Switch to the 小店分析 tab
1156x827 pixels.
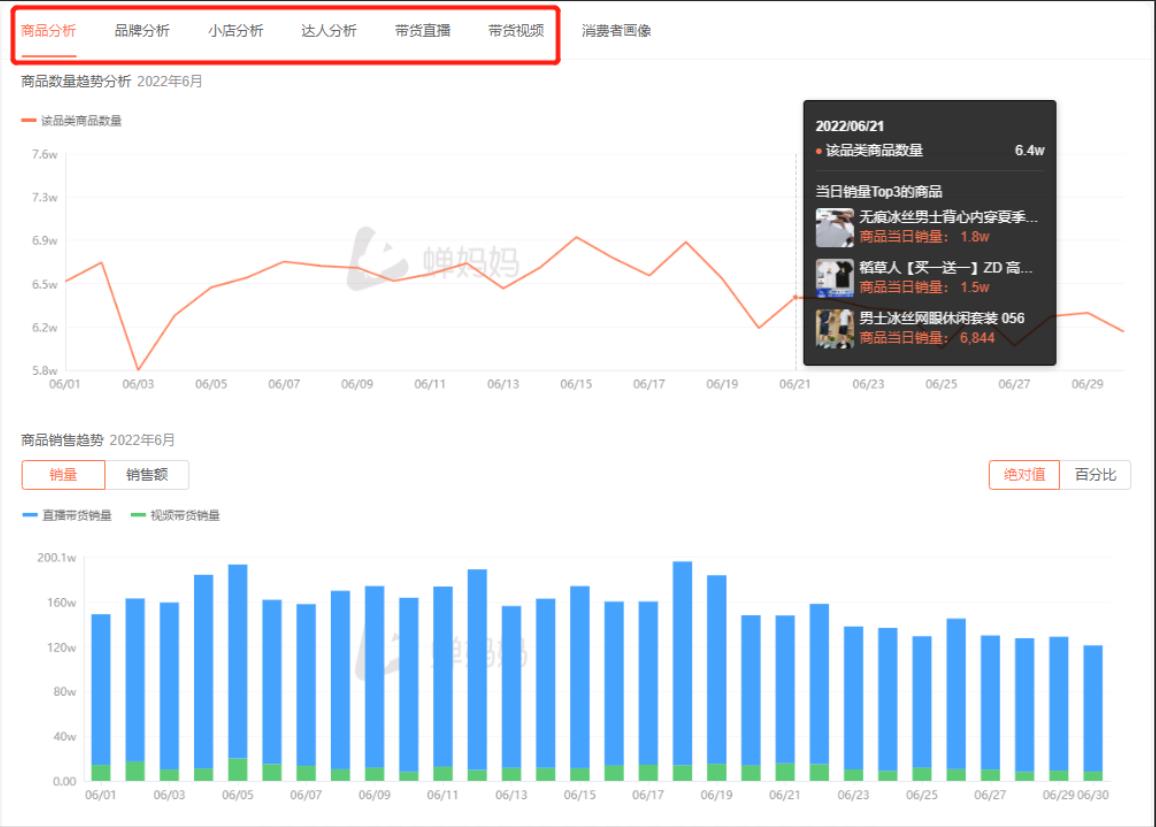(235, 31)
